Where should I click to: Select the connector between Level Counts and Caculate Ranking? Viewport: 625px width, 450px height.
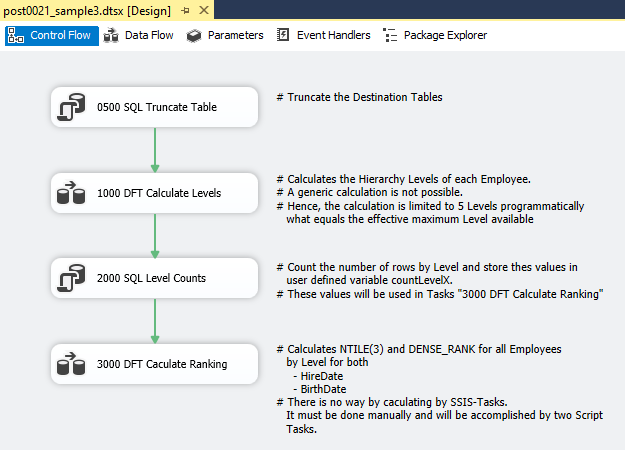tap(155, 321)
